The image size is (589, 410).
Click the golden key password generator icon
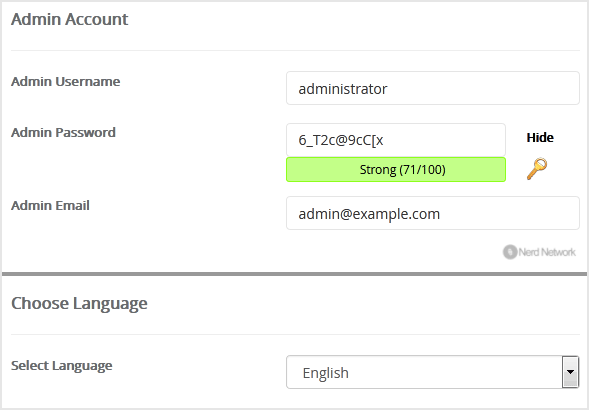tap(537, 169)
